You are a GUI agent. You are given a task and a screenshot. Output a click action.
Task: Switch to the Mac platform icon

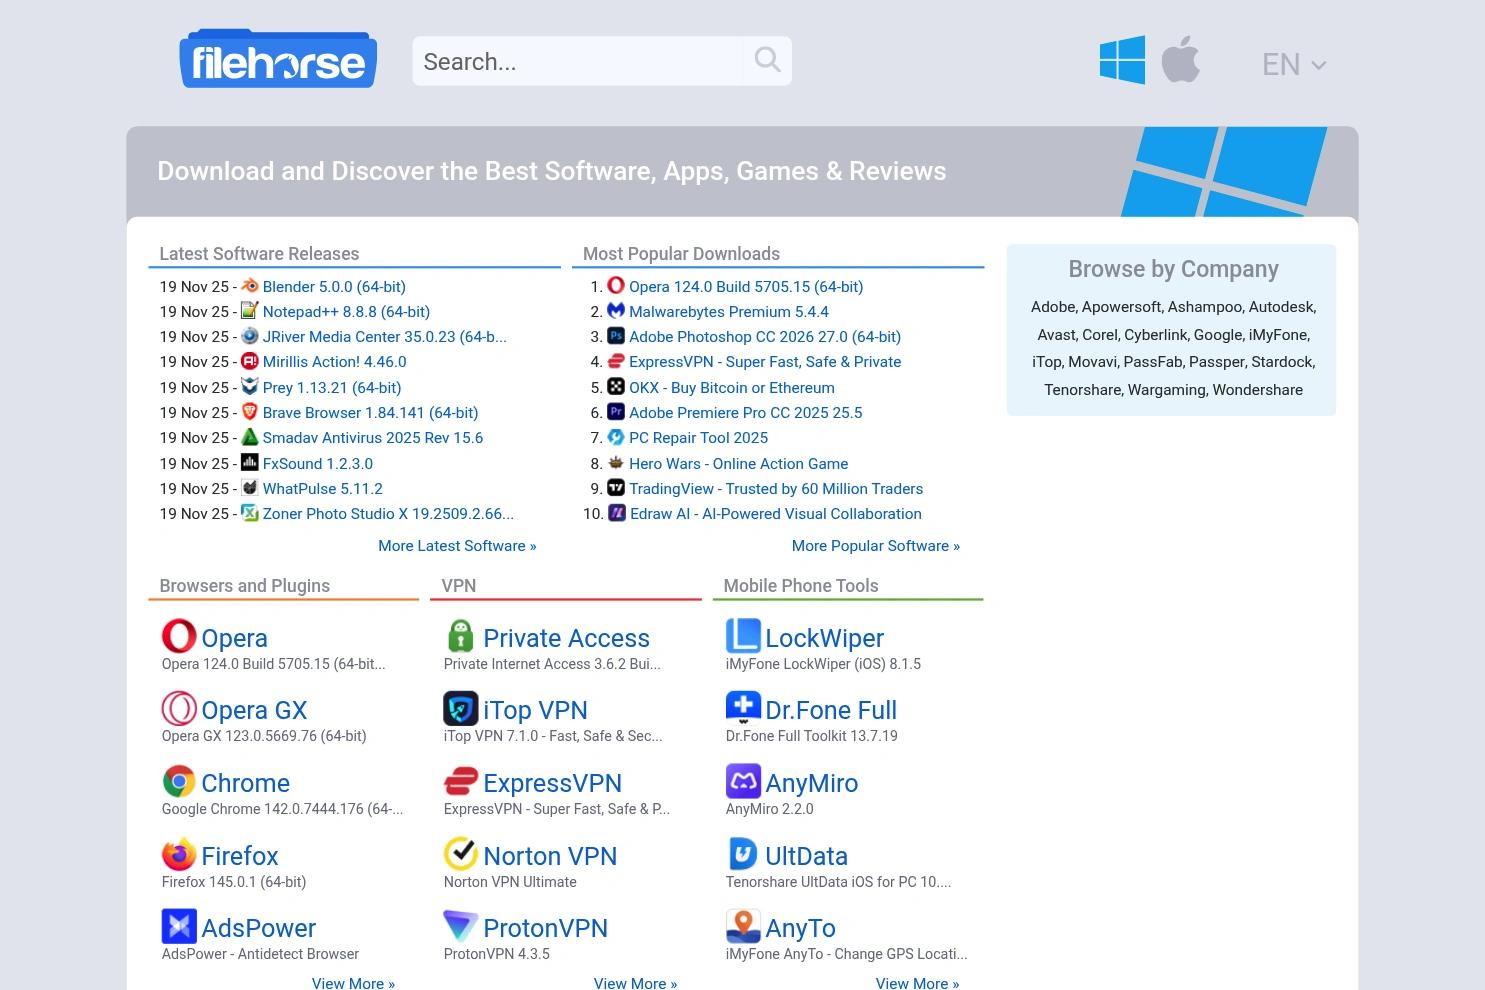click(x=1181, y=59)
